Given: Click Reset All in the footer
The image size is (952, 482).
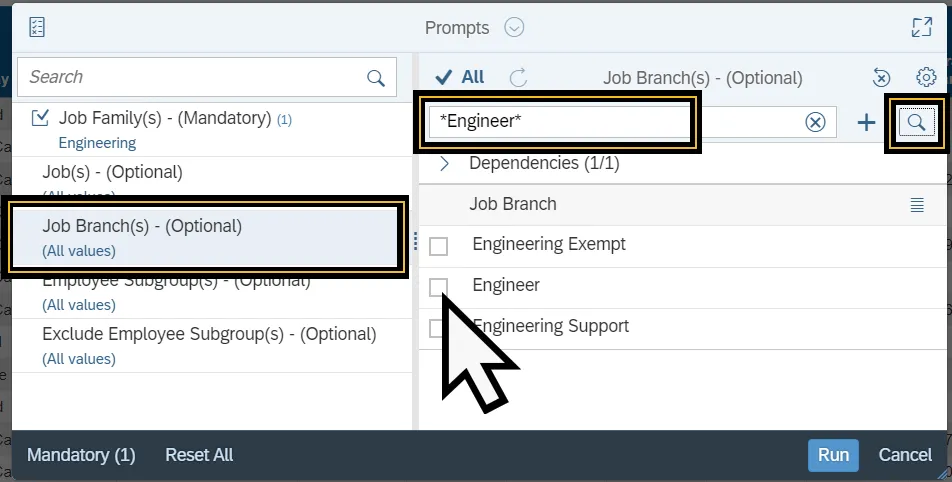Looking at the screenshot, I should [x=199, y=455].
